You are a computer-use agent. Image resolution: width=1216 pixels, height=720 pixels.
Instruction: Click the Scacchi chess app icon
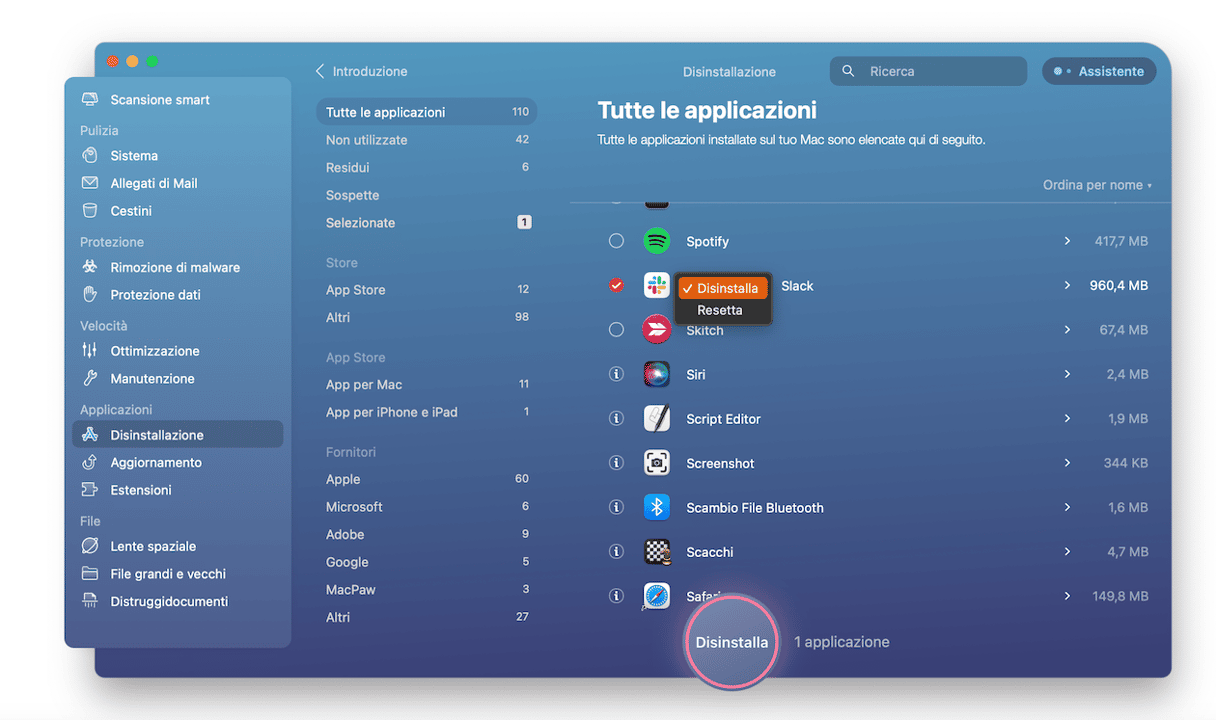click(x=657, y=552)
